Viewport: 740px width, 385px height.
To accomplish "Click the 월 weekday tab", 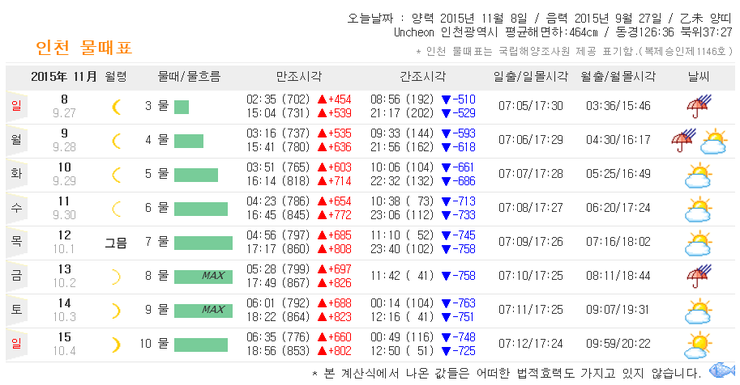I will [x=17, y=141].
